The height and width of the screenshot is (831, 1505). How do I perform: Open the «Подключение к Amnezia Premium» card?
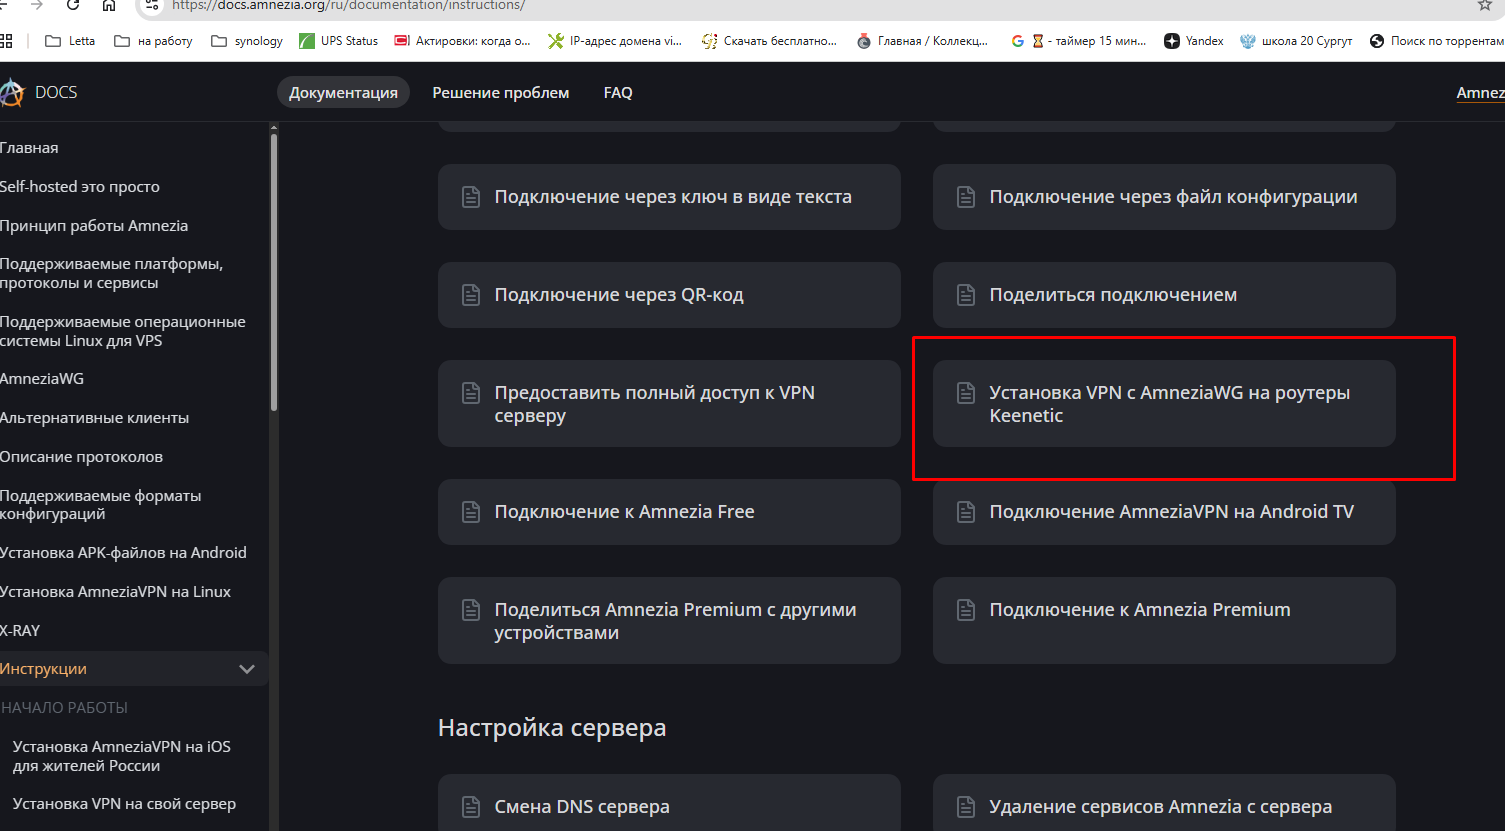click(x=1164, y=621)
